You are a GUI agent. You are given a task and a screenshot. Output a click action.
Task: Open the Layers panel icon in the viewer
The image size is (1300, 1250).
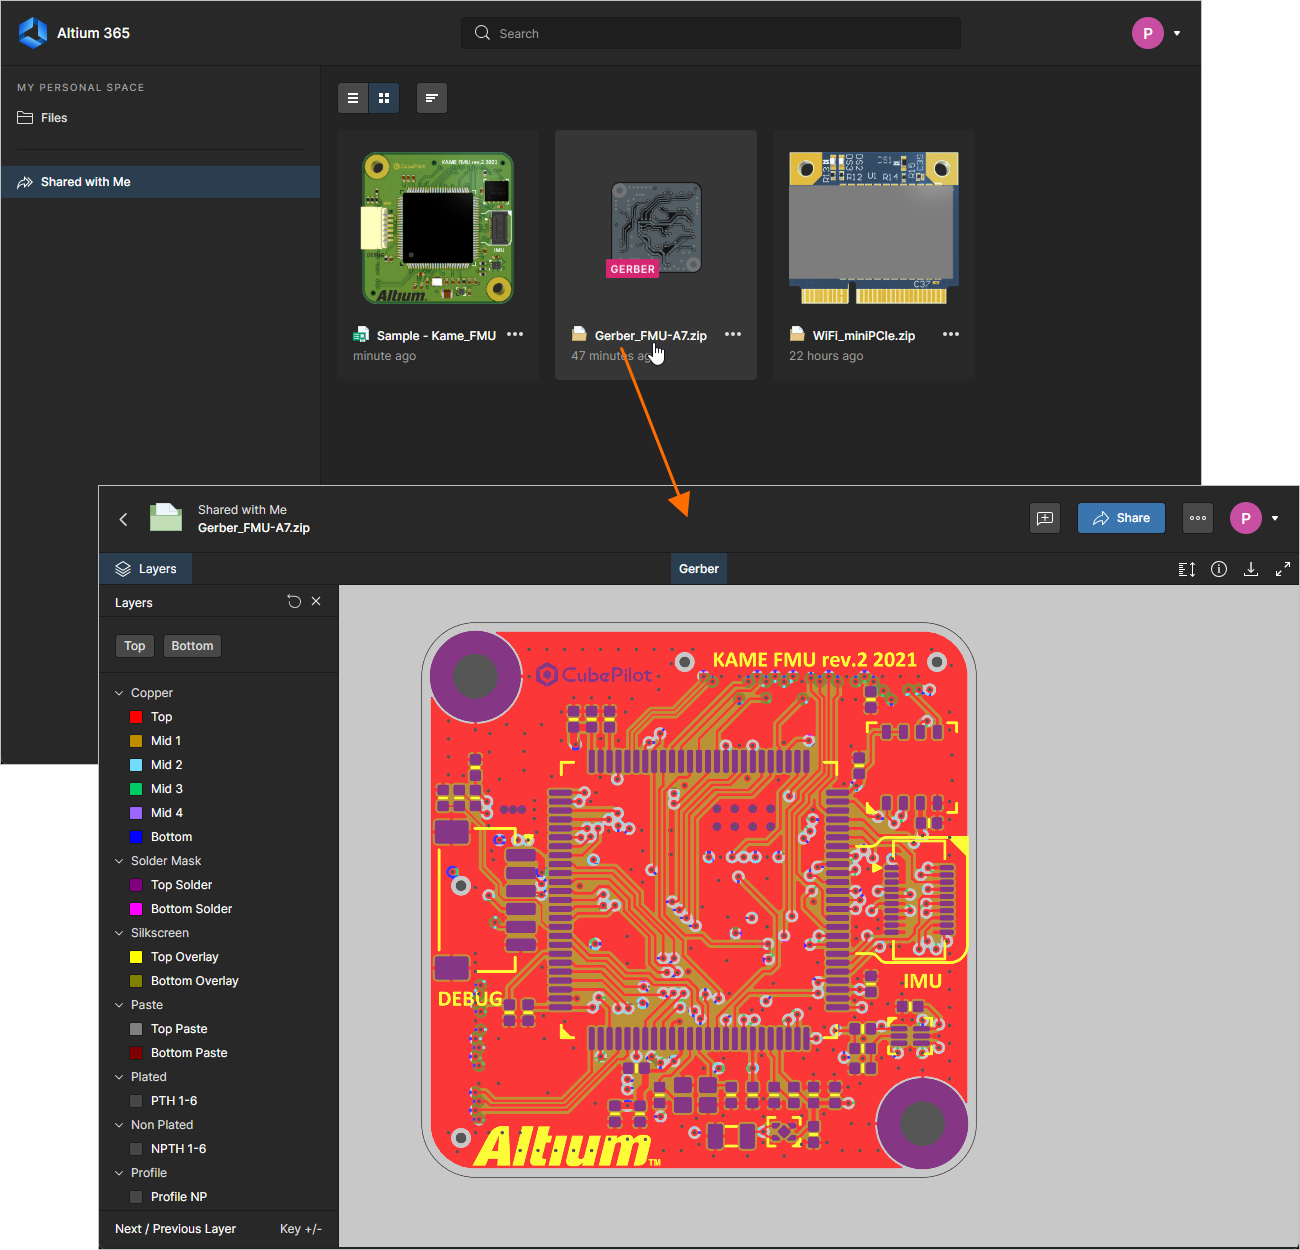pos(145,568)
